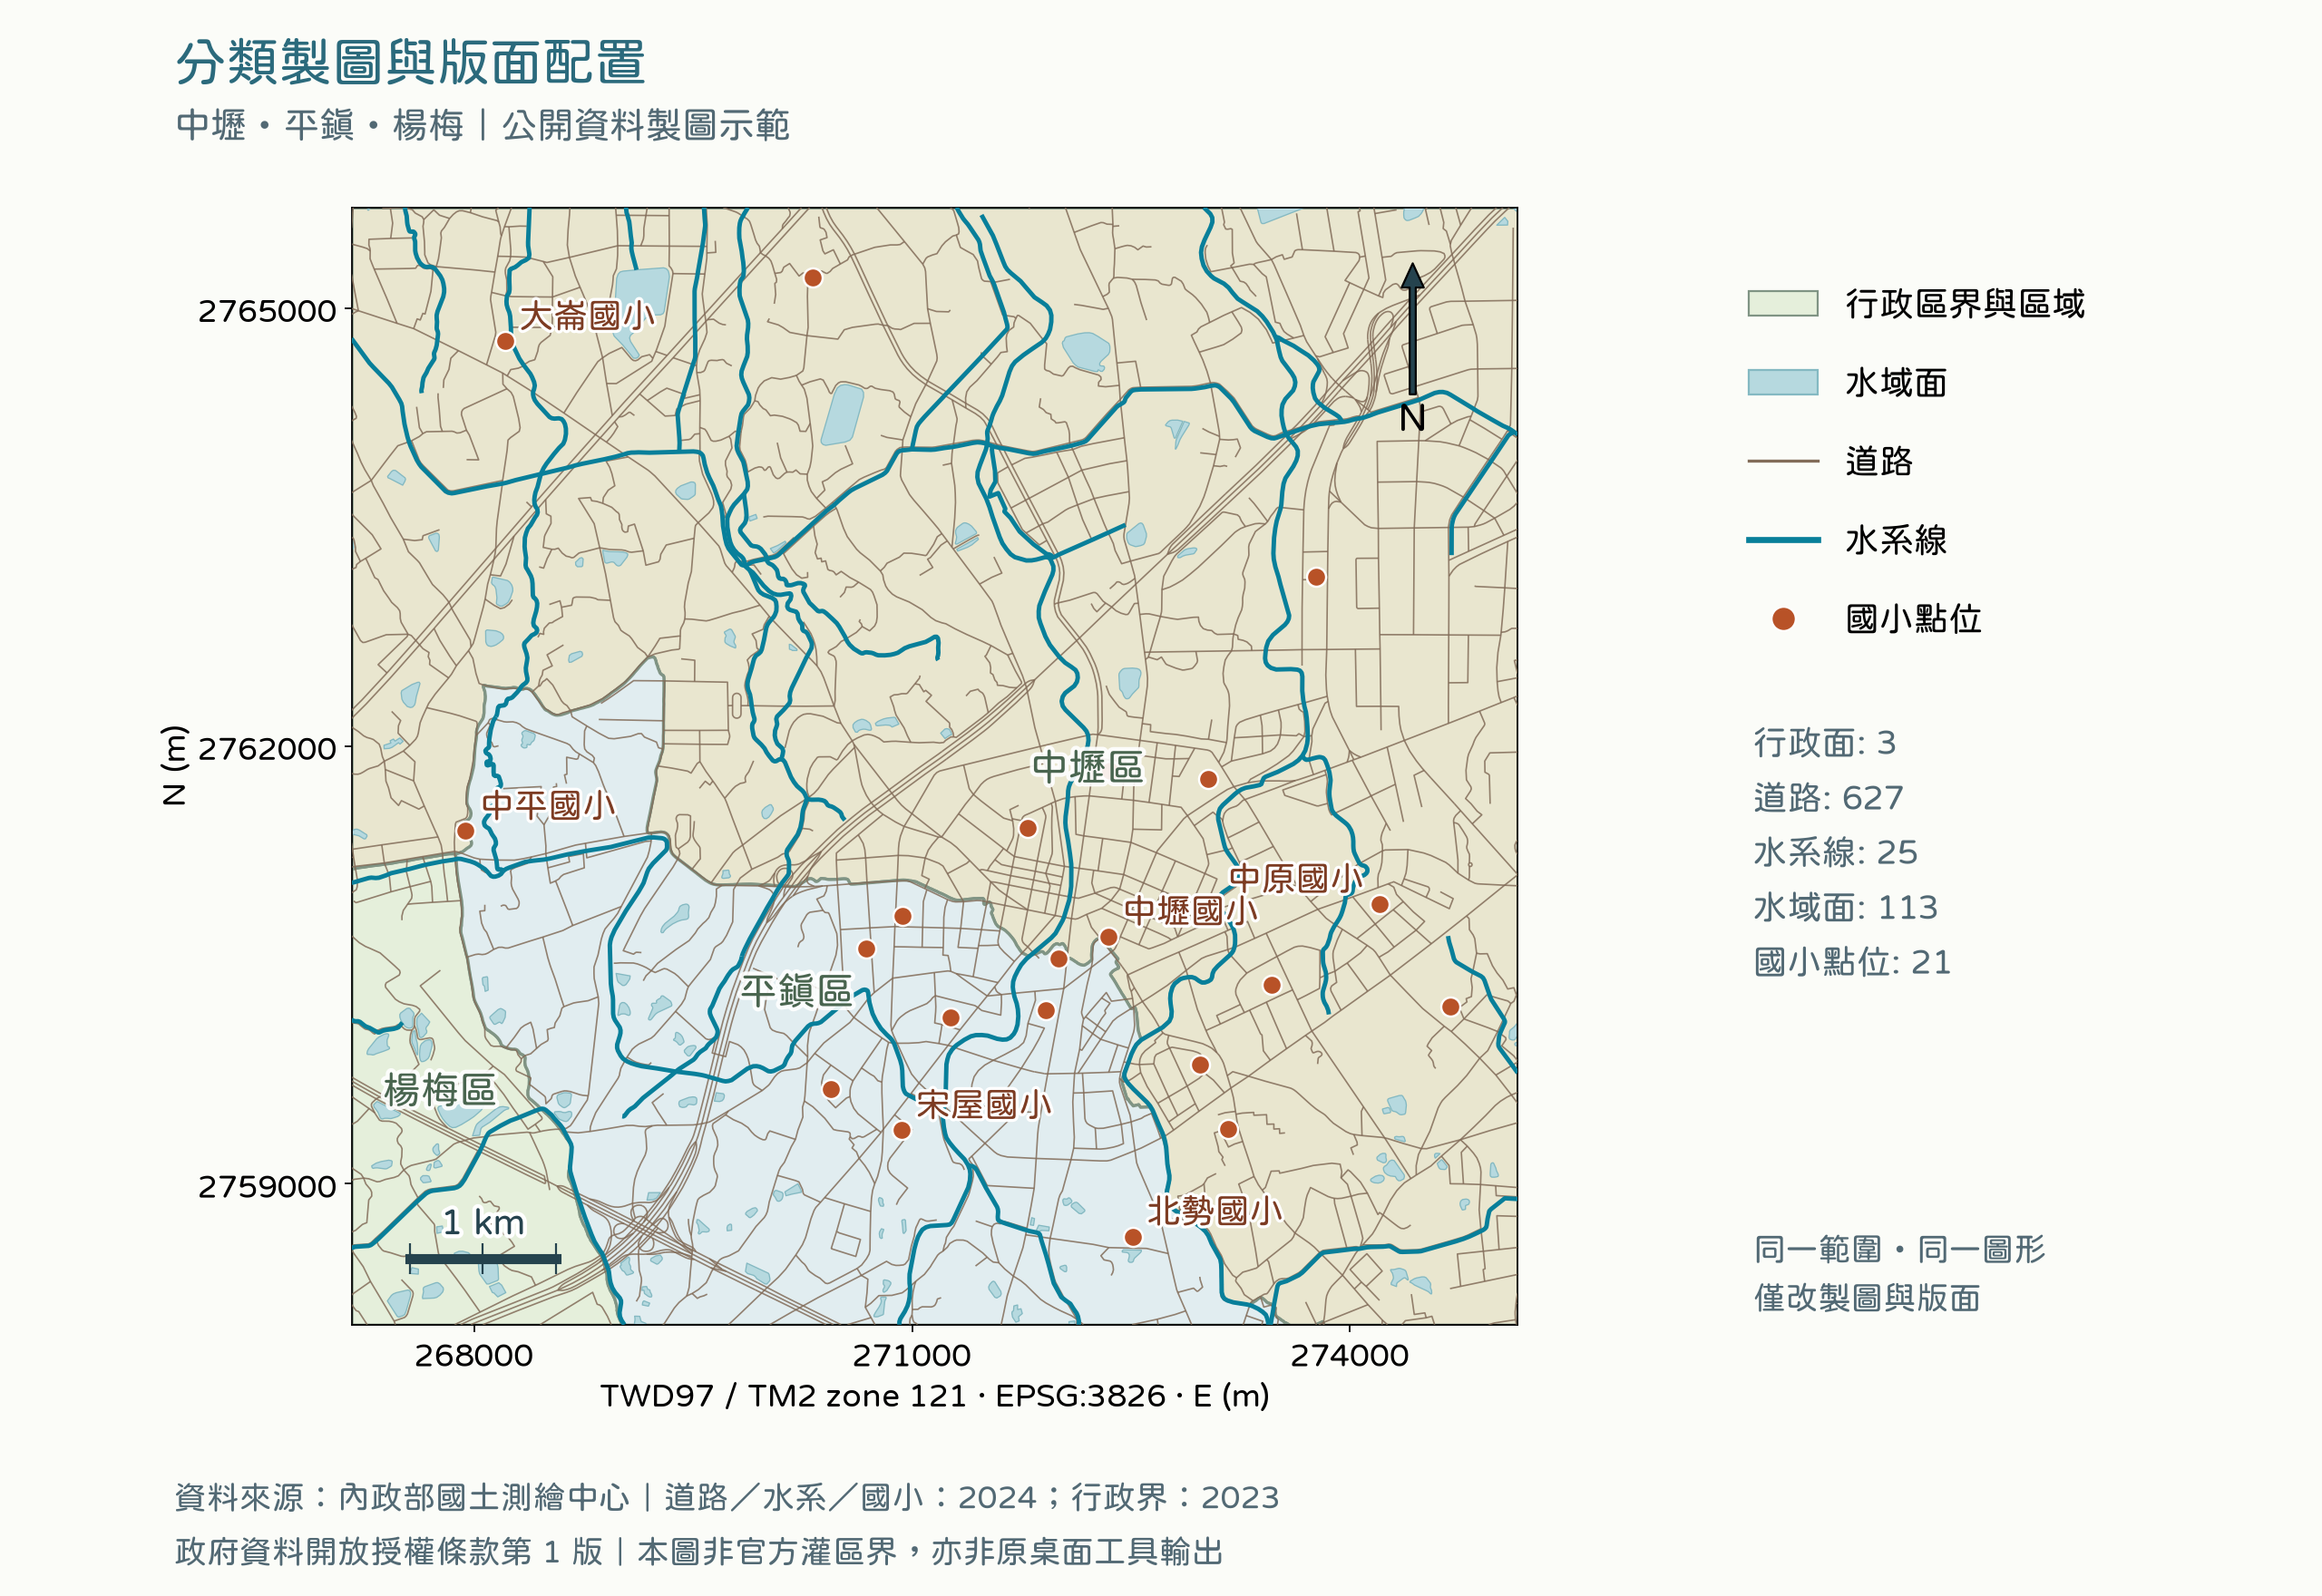Click the 水系線 legend line sample
2322x1596 pixels.
[x=1782, y=540]
